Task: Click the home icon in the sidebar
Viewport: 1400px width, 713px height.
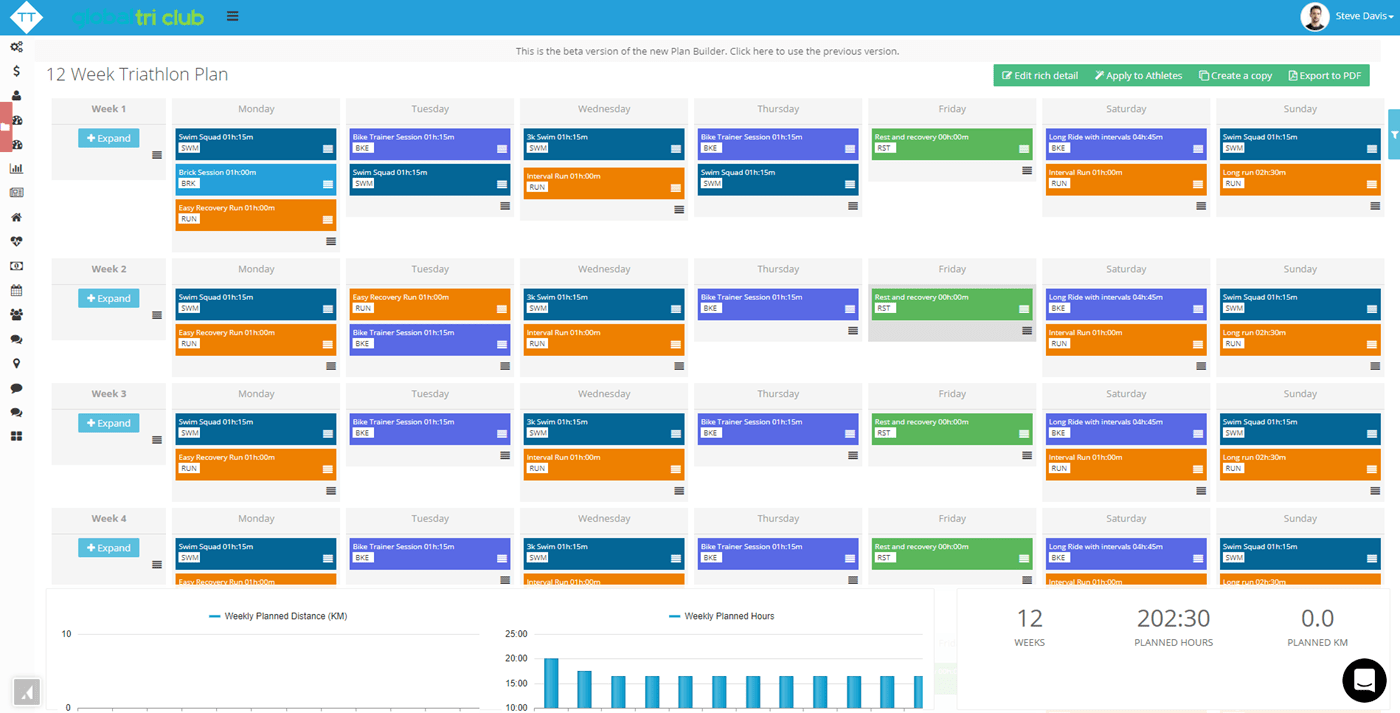Action: coord(15,216)
